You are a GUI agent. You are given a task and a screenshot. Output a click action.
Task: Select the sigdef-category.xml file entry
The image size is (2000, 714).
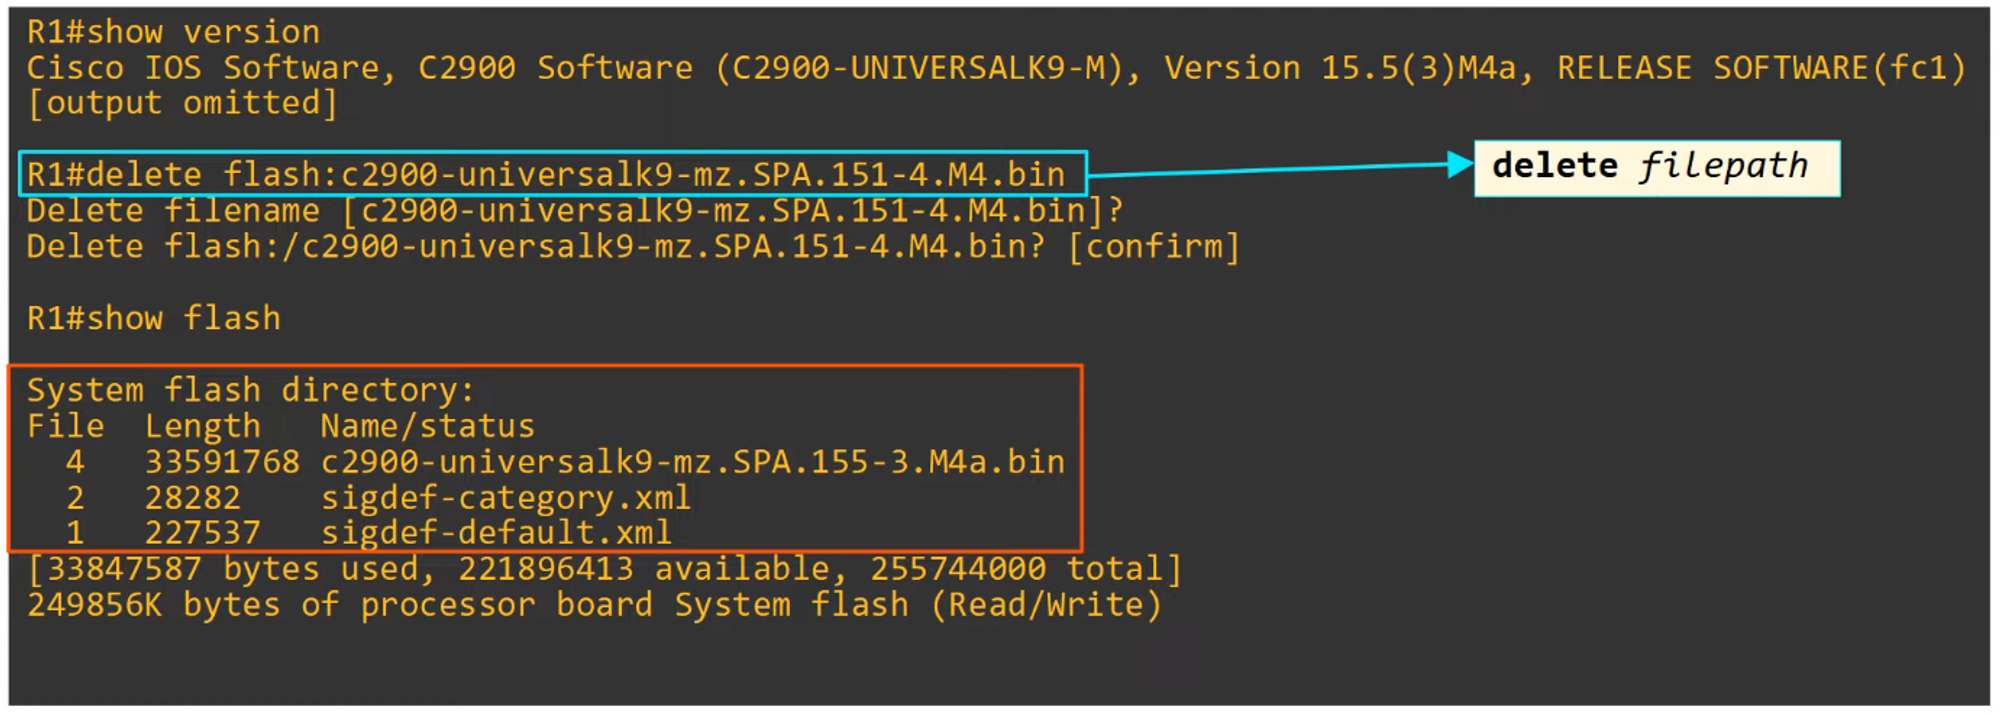click(x=505, y=498)
